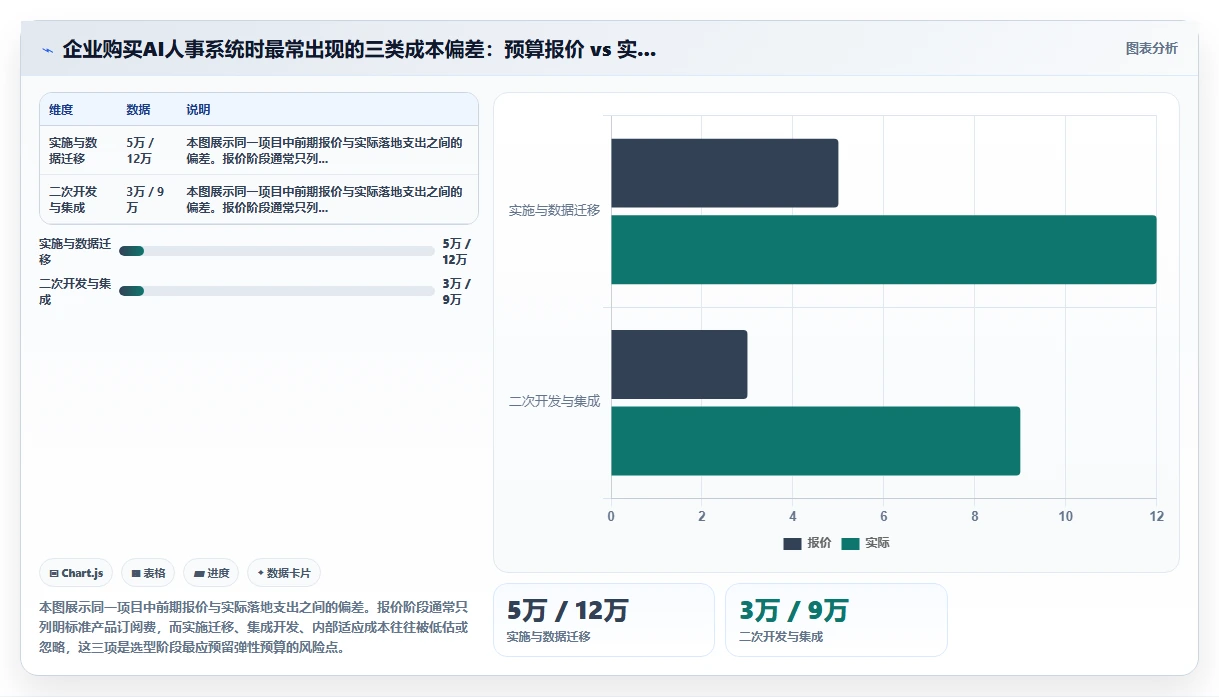Click the 报价 bar for 实施与数据迁移
Image resolution: width=1219 pixels, height=697 pixels.
(725, 173)
